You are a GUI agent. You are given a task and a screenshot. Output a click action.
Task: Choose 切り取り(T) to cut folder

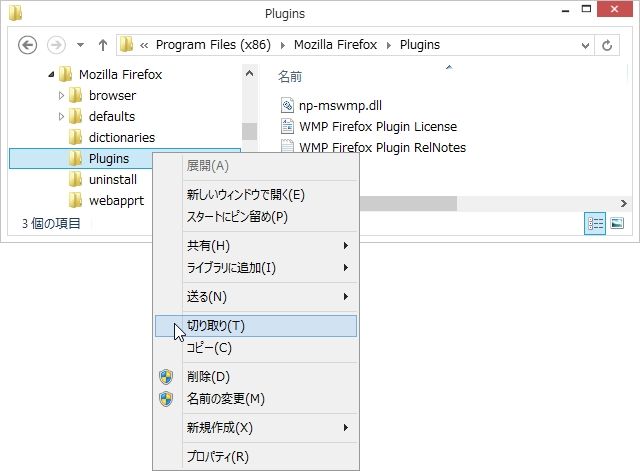256,326
